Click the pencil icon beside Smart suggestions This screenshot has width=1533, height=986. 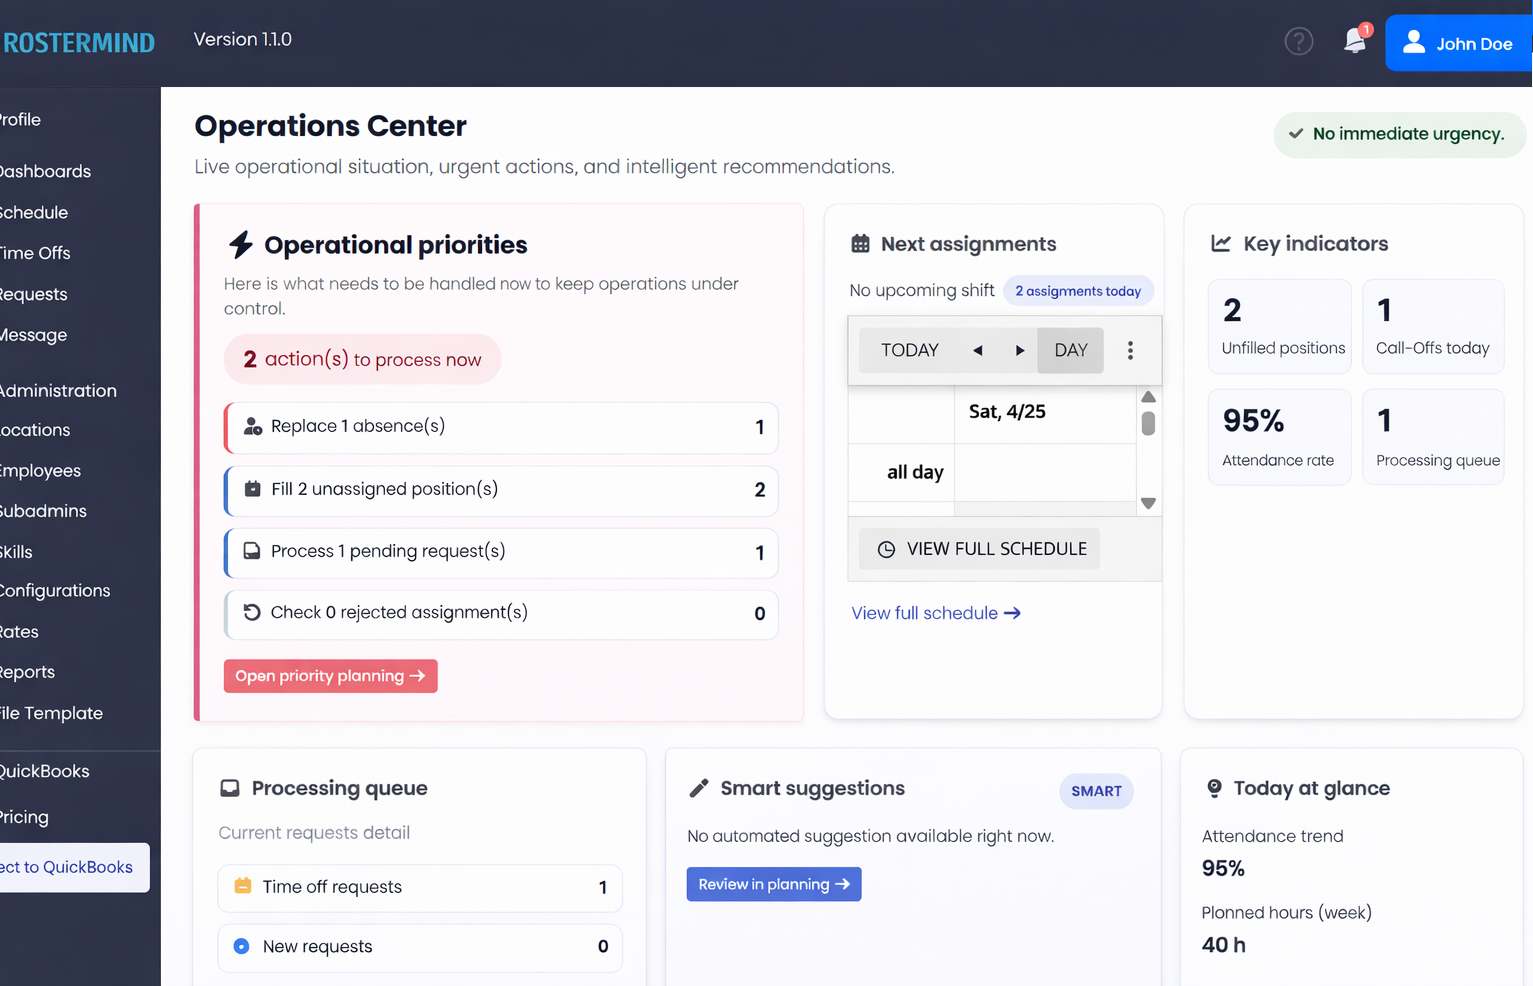tap(698, 788)
